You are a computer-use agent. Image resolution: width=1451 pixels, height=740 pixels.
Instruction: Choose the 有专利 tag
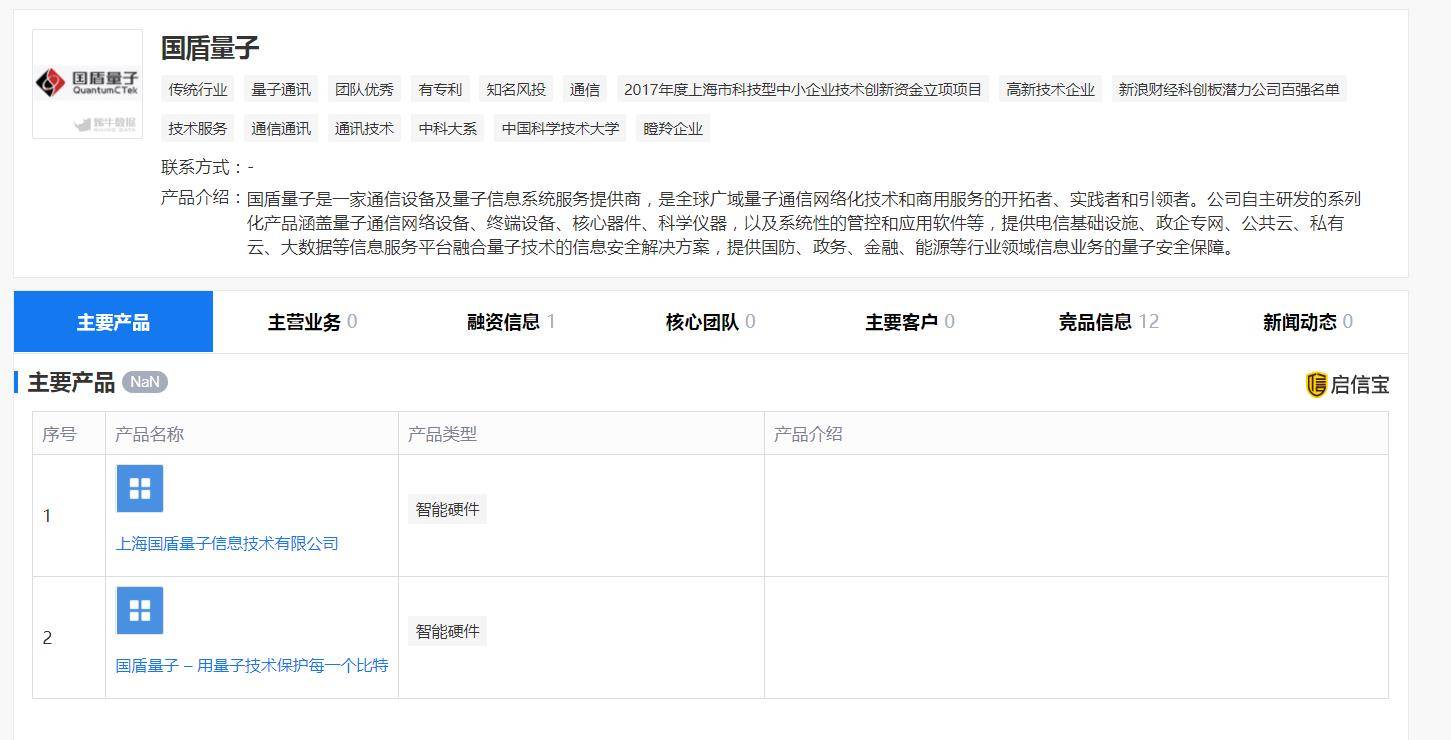point(440,89)
